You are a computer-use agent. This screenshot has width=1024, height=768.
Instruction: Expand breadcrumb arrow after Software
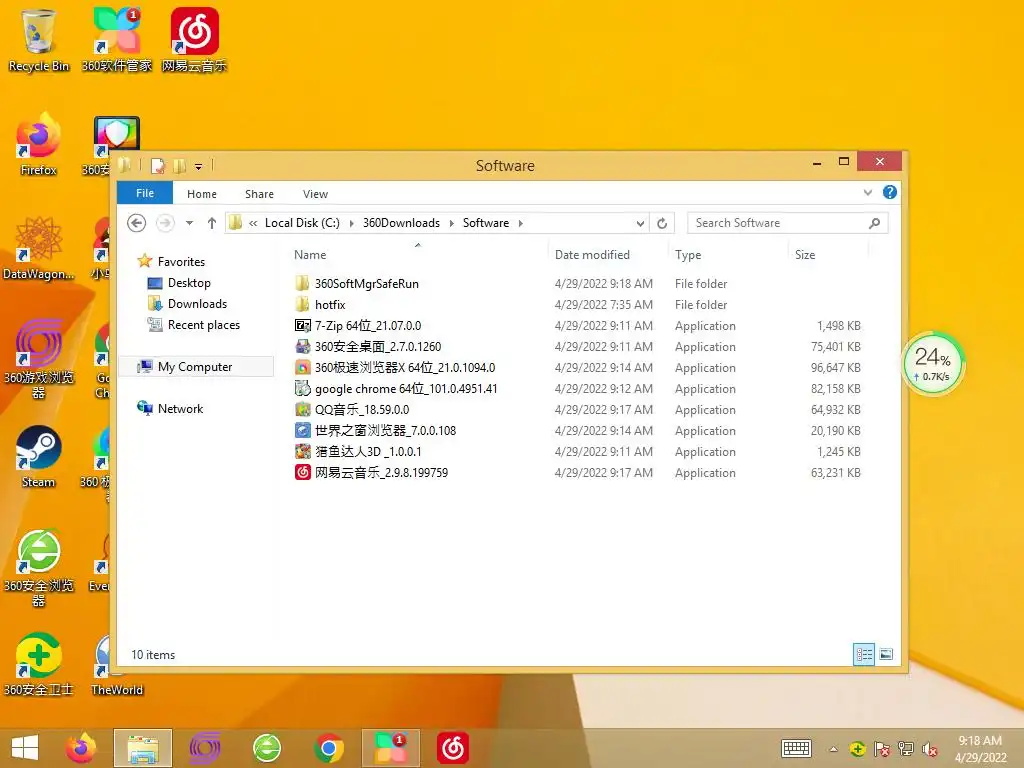[x=520, y=223]
